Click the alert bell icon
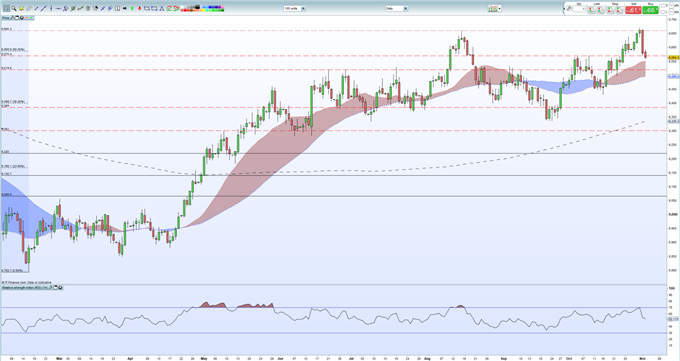This screenshot has height=361, width=680. click(21, 8)
